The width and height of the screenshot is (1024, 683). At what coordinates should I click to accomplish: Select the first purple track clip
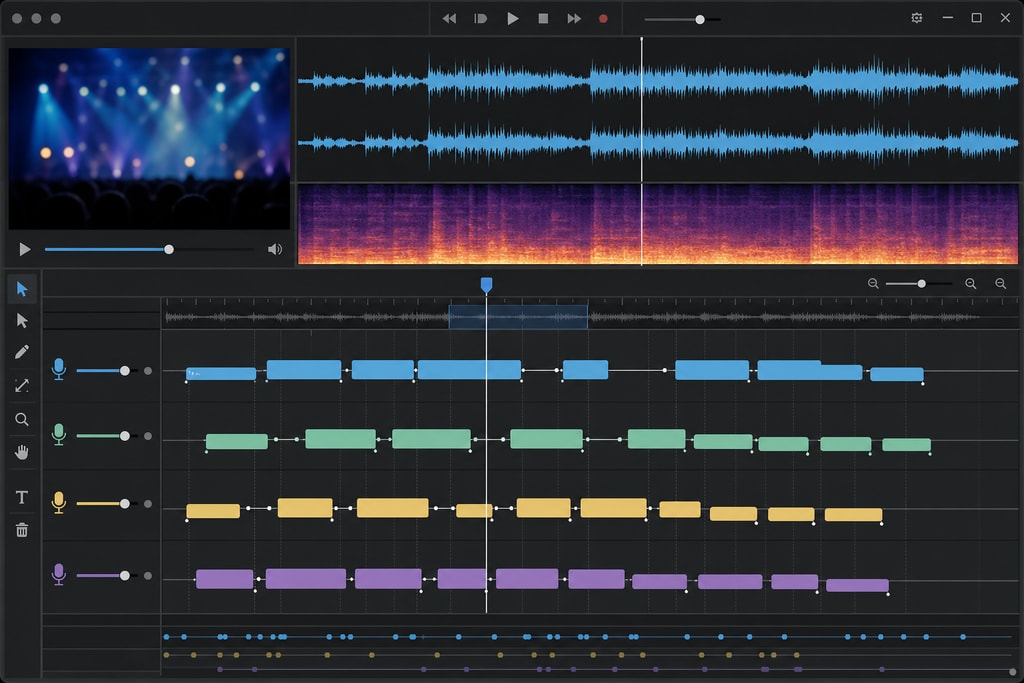pos(225,579)
